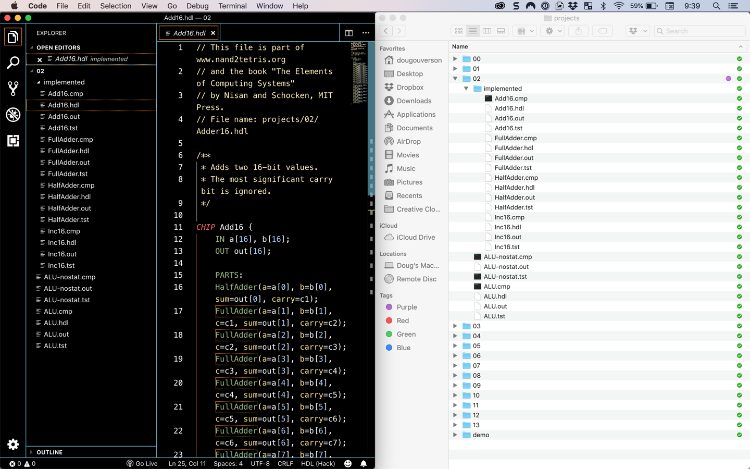Open Downloads in Finder sidebar
This screenshot has height=469, width=750.
(413, 101)
